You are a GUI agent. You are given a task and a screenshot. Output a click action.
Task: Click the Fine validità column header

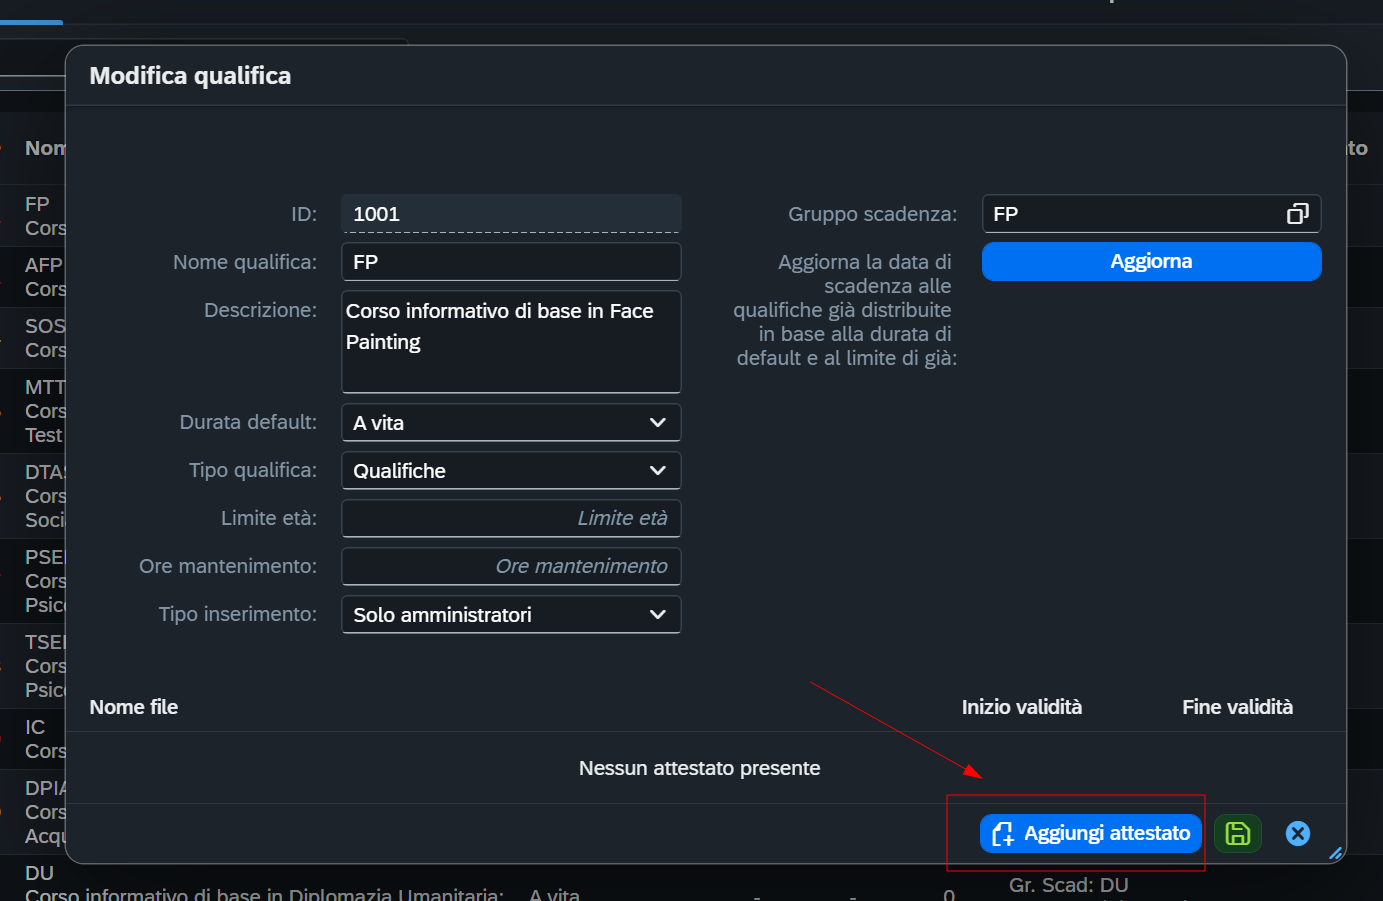(x=1237, y=707)
